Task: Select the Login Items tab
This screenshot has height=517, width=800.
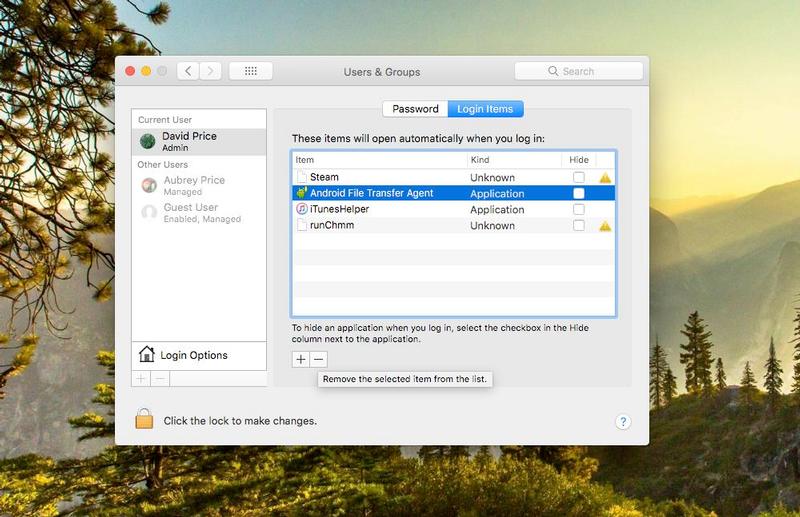Action: point(485,109)
